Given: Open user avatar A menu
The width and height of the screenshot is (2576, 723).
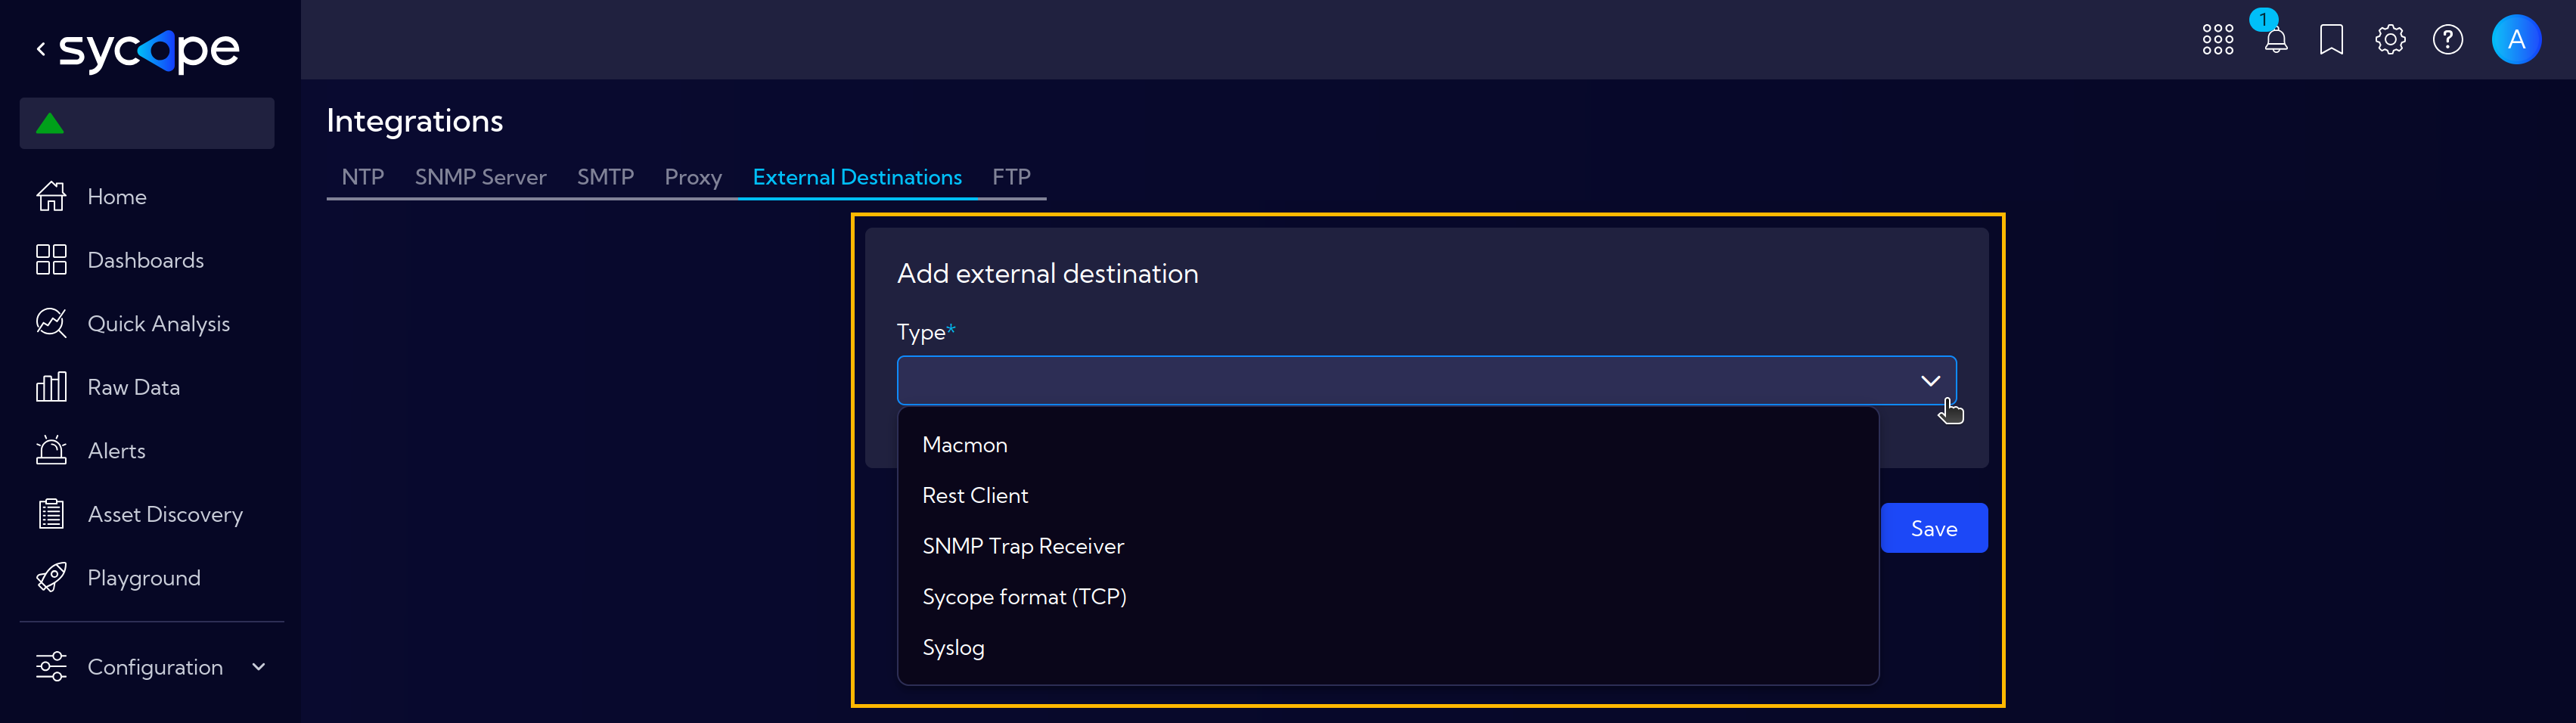Looking at the screenshot, I should coord(2516,40).
